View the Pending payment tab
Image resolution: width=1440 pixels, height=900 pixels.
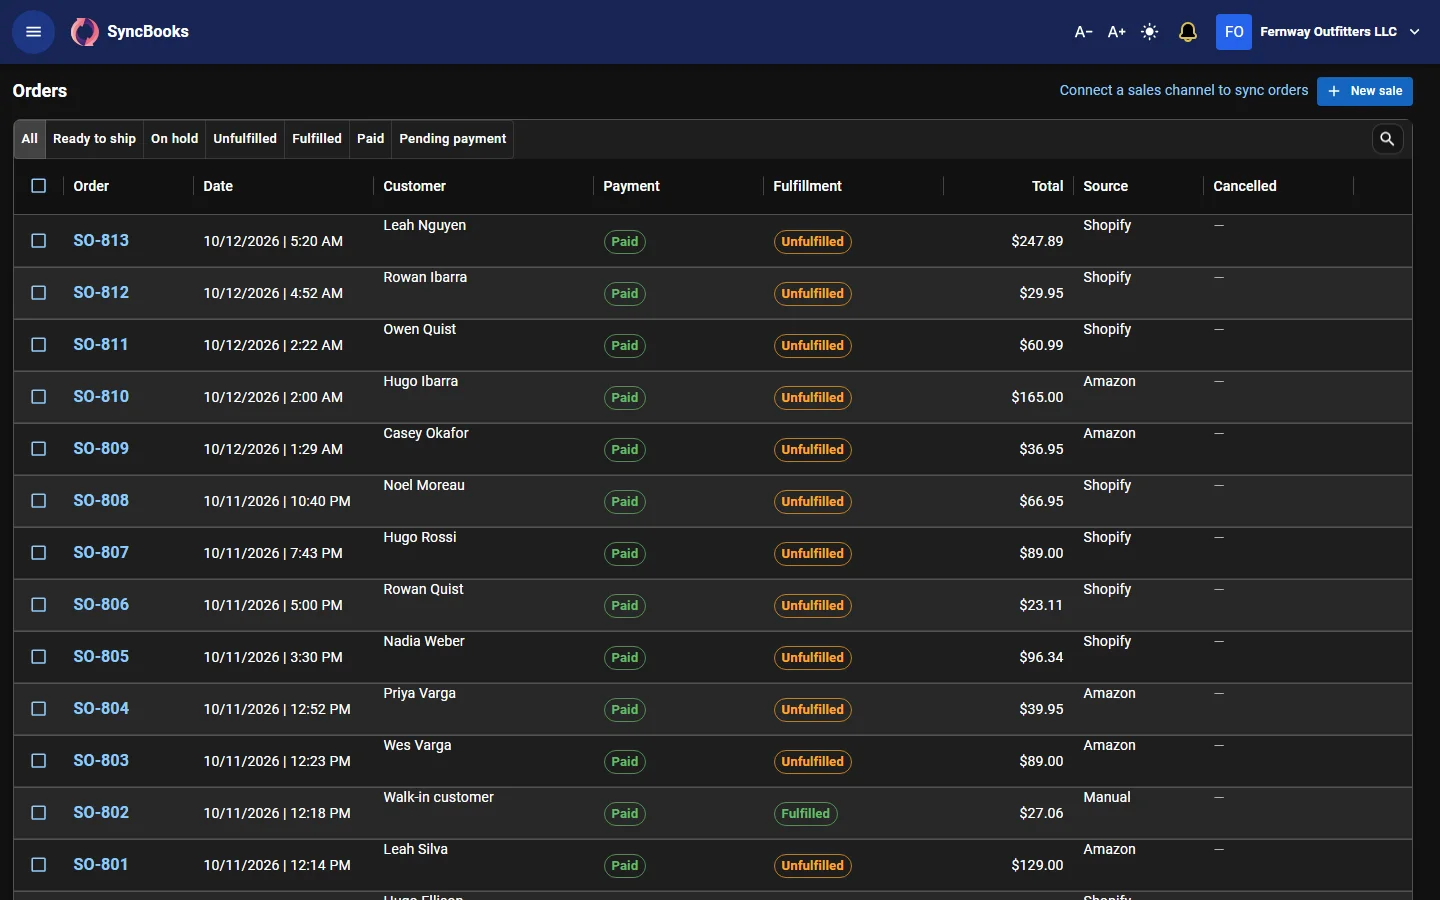453,139
